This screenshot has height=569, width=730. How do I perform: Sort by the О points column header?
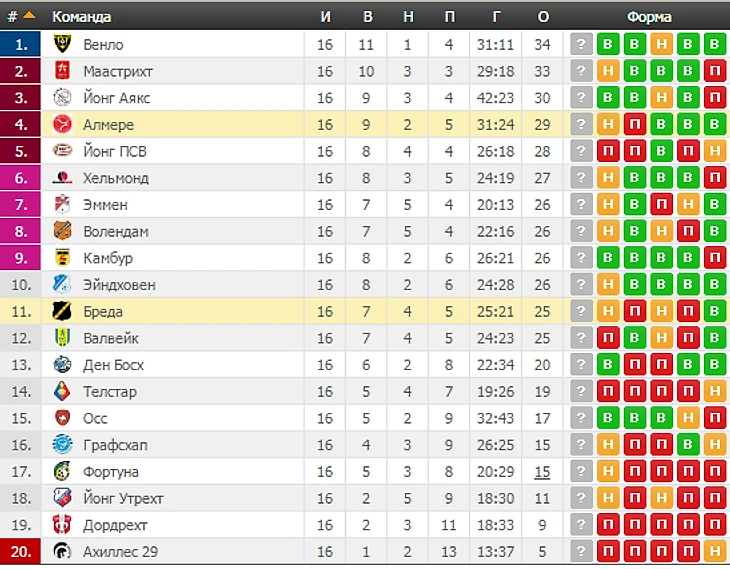coord(543,17)
